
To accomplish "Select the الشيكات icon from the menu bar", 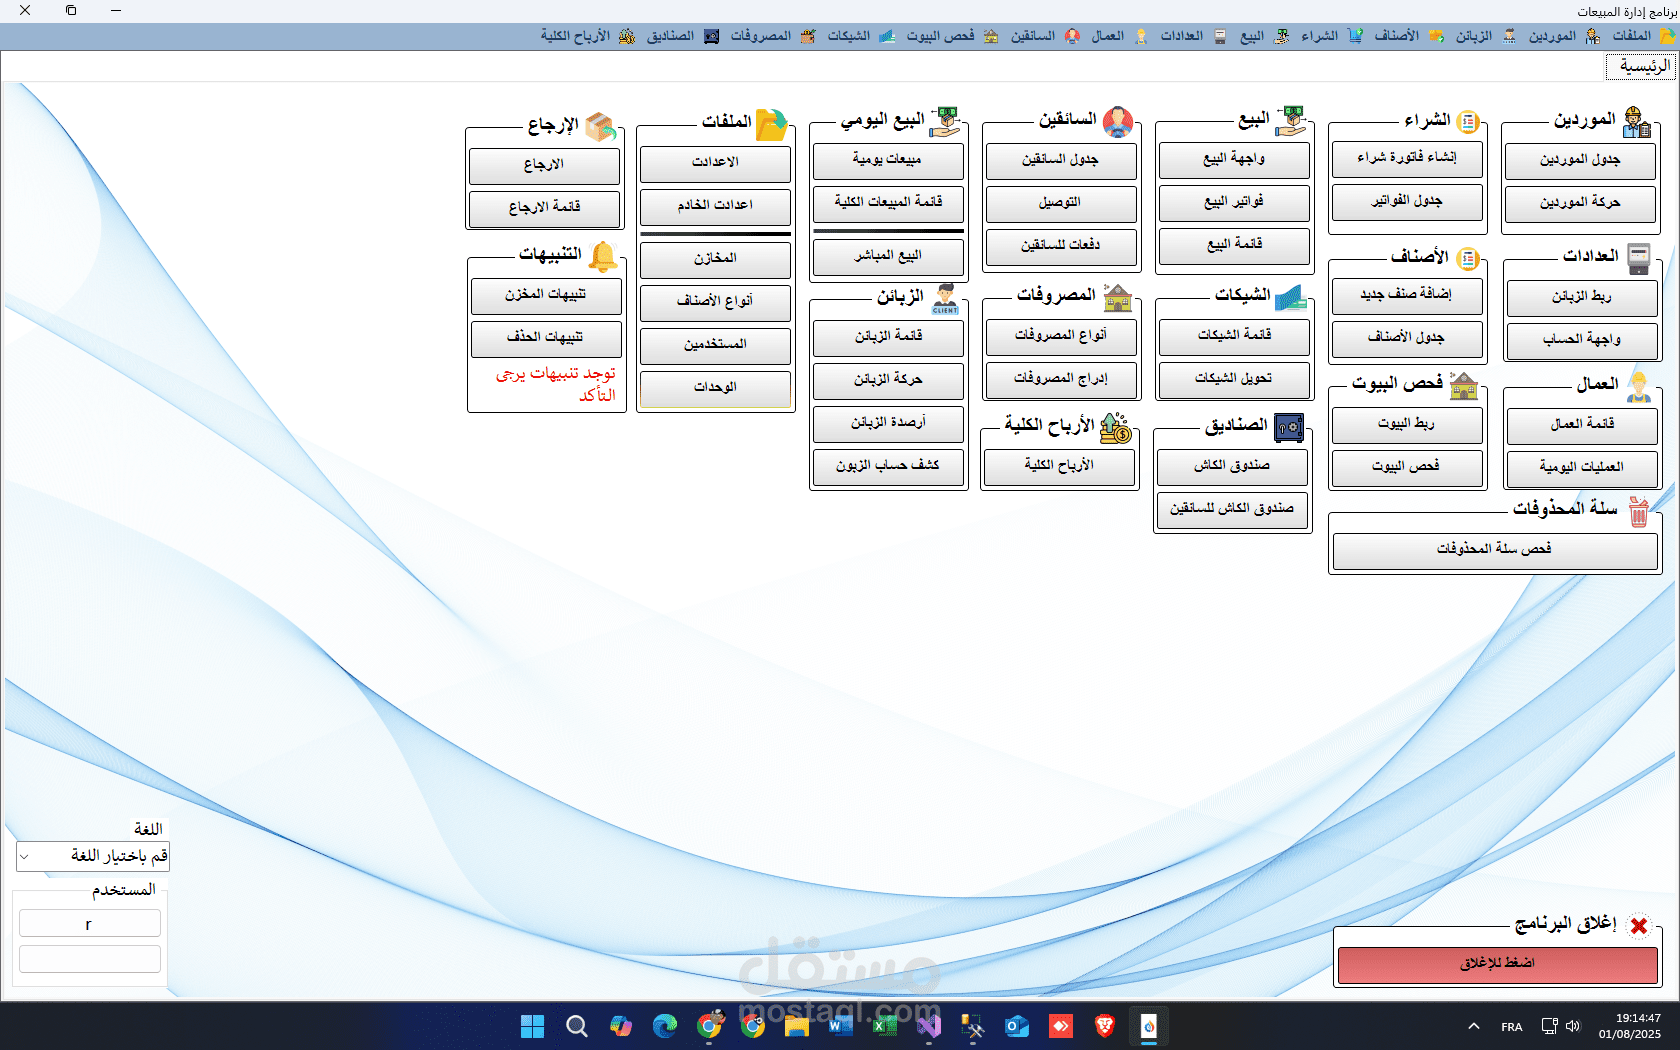I will click(x=886, y=35).
